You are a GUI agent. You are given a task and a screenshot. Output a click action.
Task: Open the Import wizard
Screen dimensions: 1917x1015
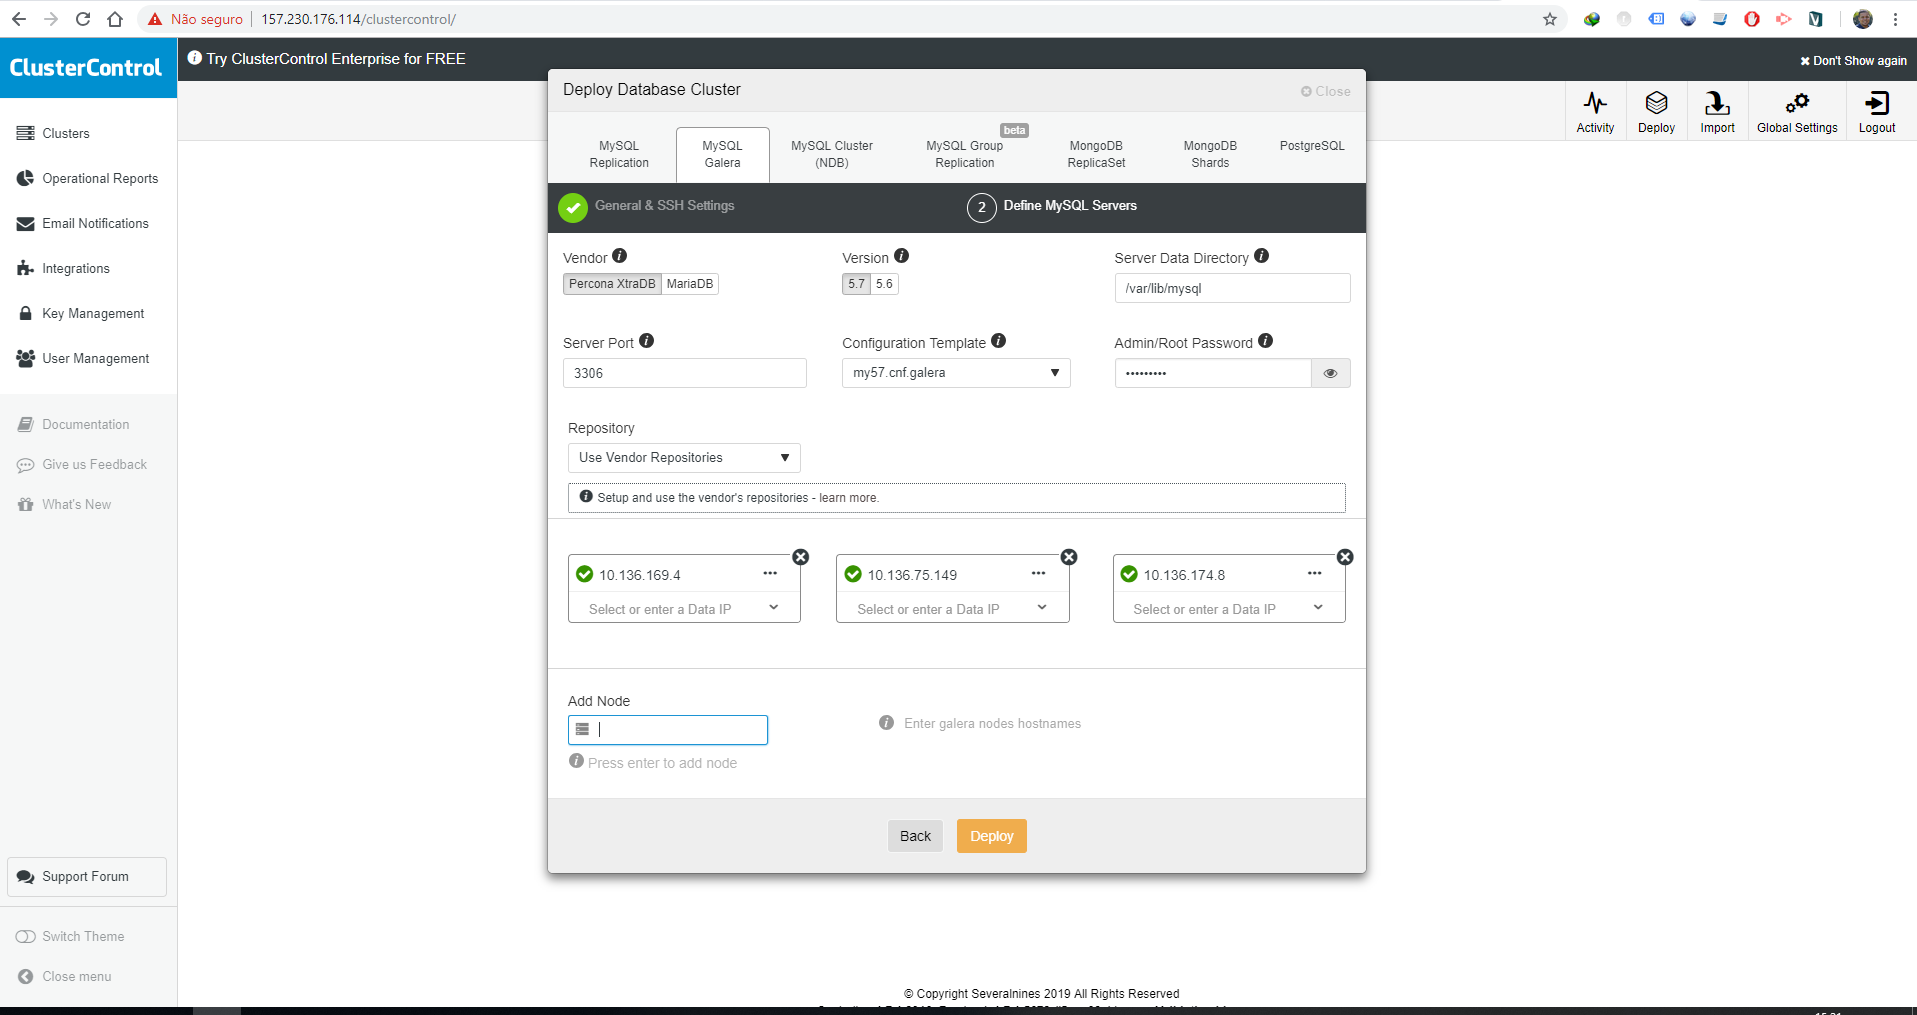tap(1716, 110)
